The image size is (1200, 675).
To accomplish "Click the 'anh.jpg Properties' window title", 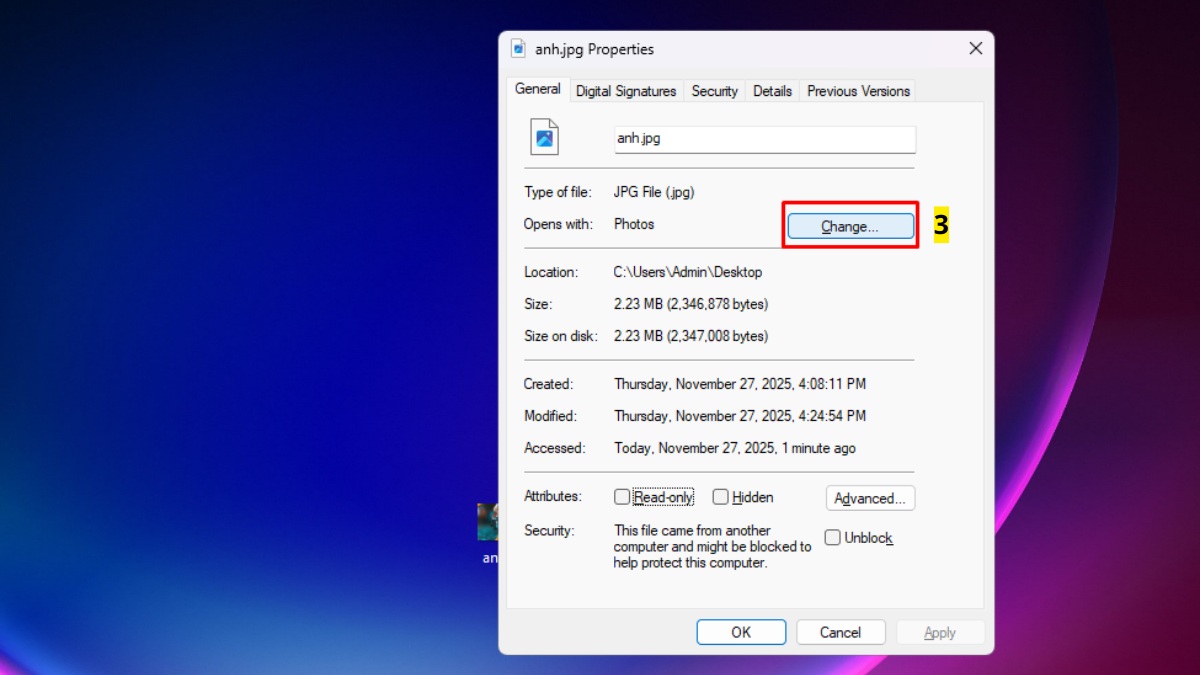I will (594, 49).
